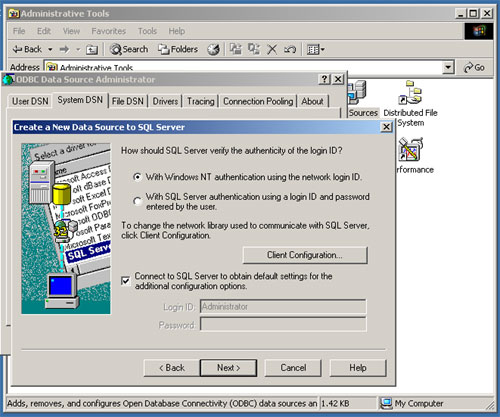Open the Back history dropdown arrow
500x417 pixels.
[x=50, y=50]
